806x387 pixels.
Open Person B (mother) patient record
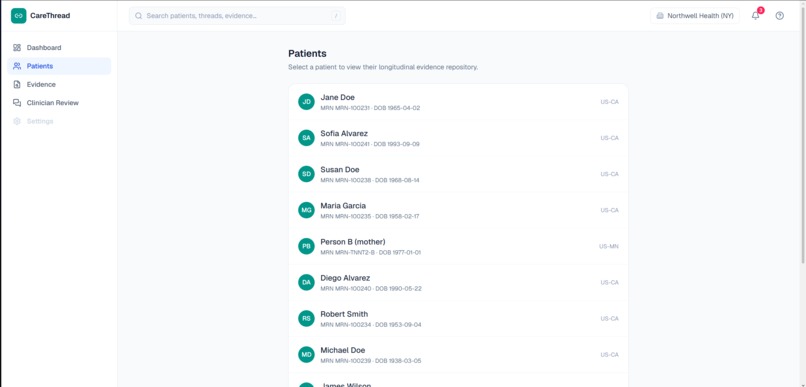pyautogui.click(x=458, y=246)
